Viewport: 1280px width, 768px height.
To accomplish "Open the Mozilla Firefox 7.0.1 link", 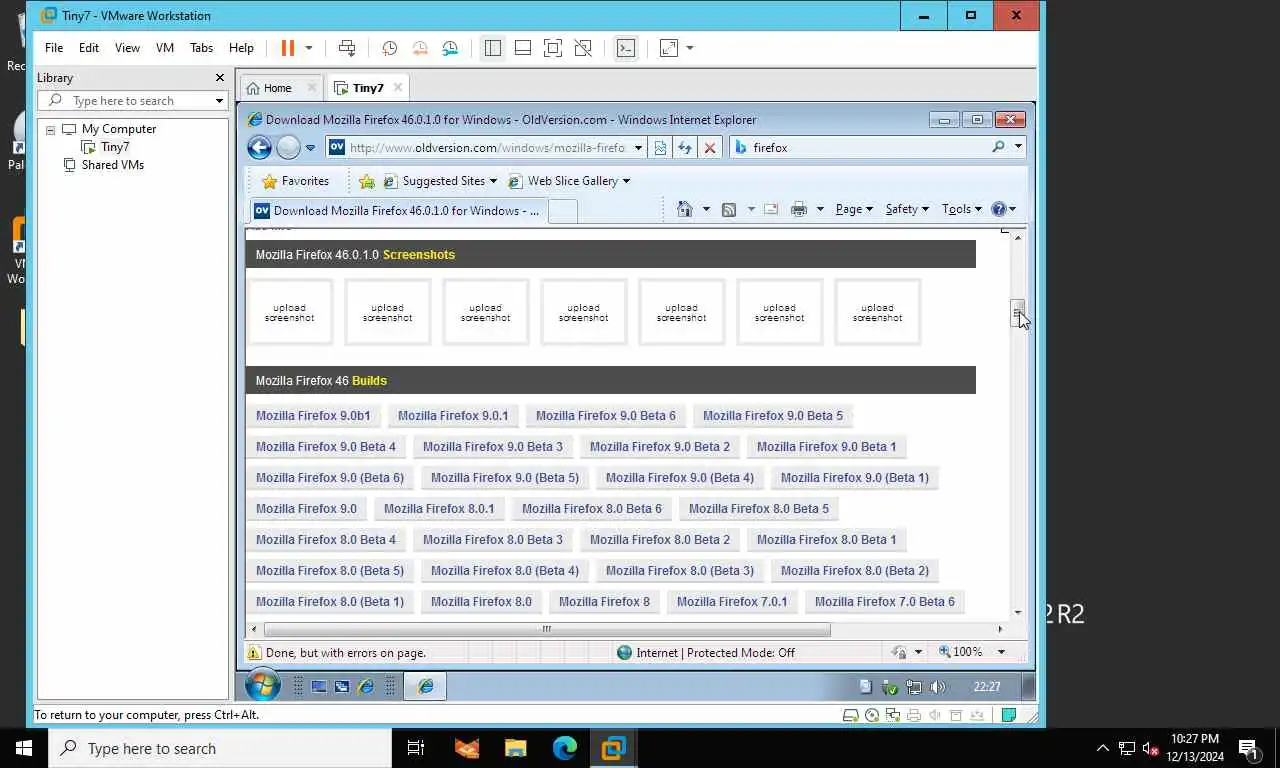I will tap(732, 602).
